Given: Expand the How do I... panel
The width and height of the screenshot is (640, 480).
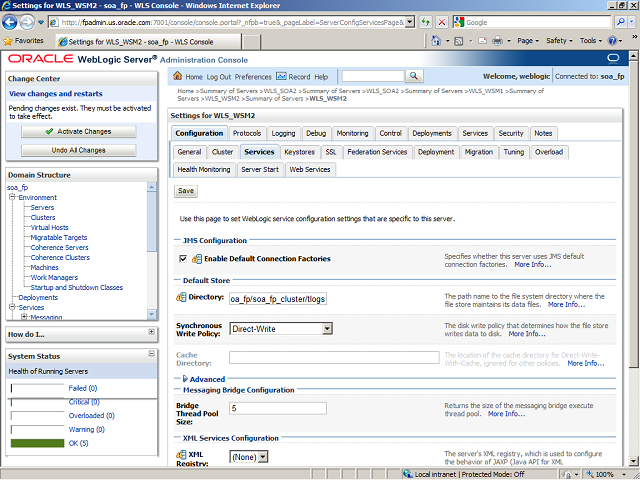Looking at the screenshot, I should (151, 332).
